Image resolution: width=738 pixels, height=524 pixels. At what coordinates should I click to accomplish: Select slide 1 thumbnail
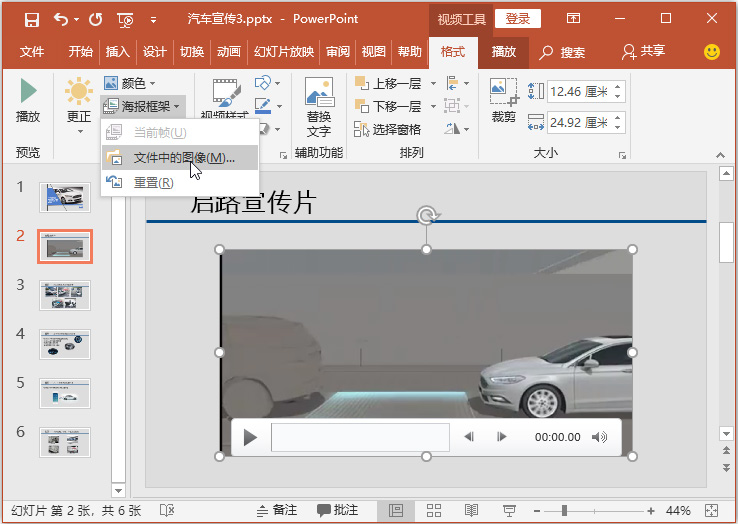pyautogui.click(x=65, y=197)
